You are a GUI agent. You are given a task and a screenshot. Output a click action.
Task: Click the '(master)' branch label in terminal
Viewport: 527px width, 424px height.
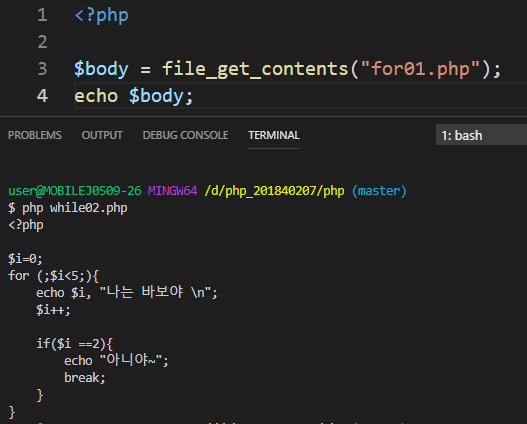click(x=379, y=191)
